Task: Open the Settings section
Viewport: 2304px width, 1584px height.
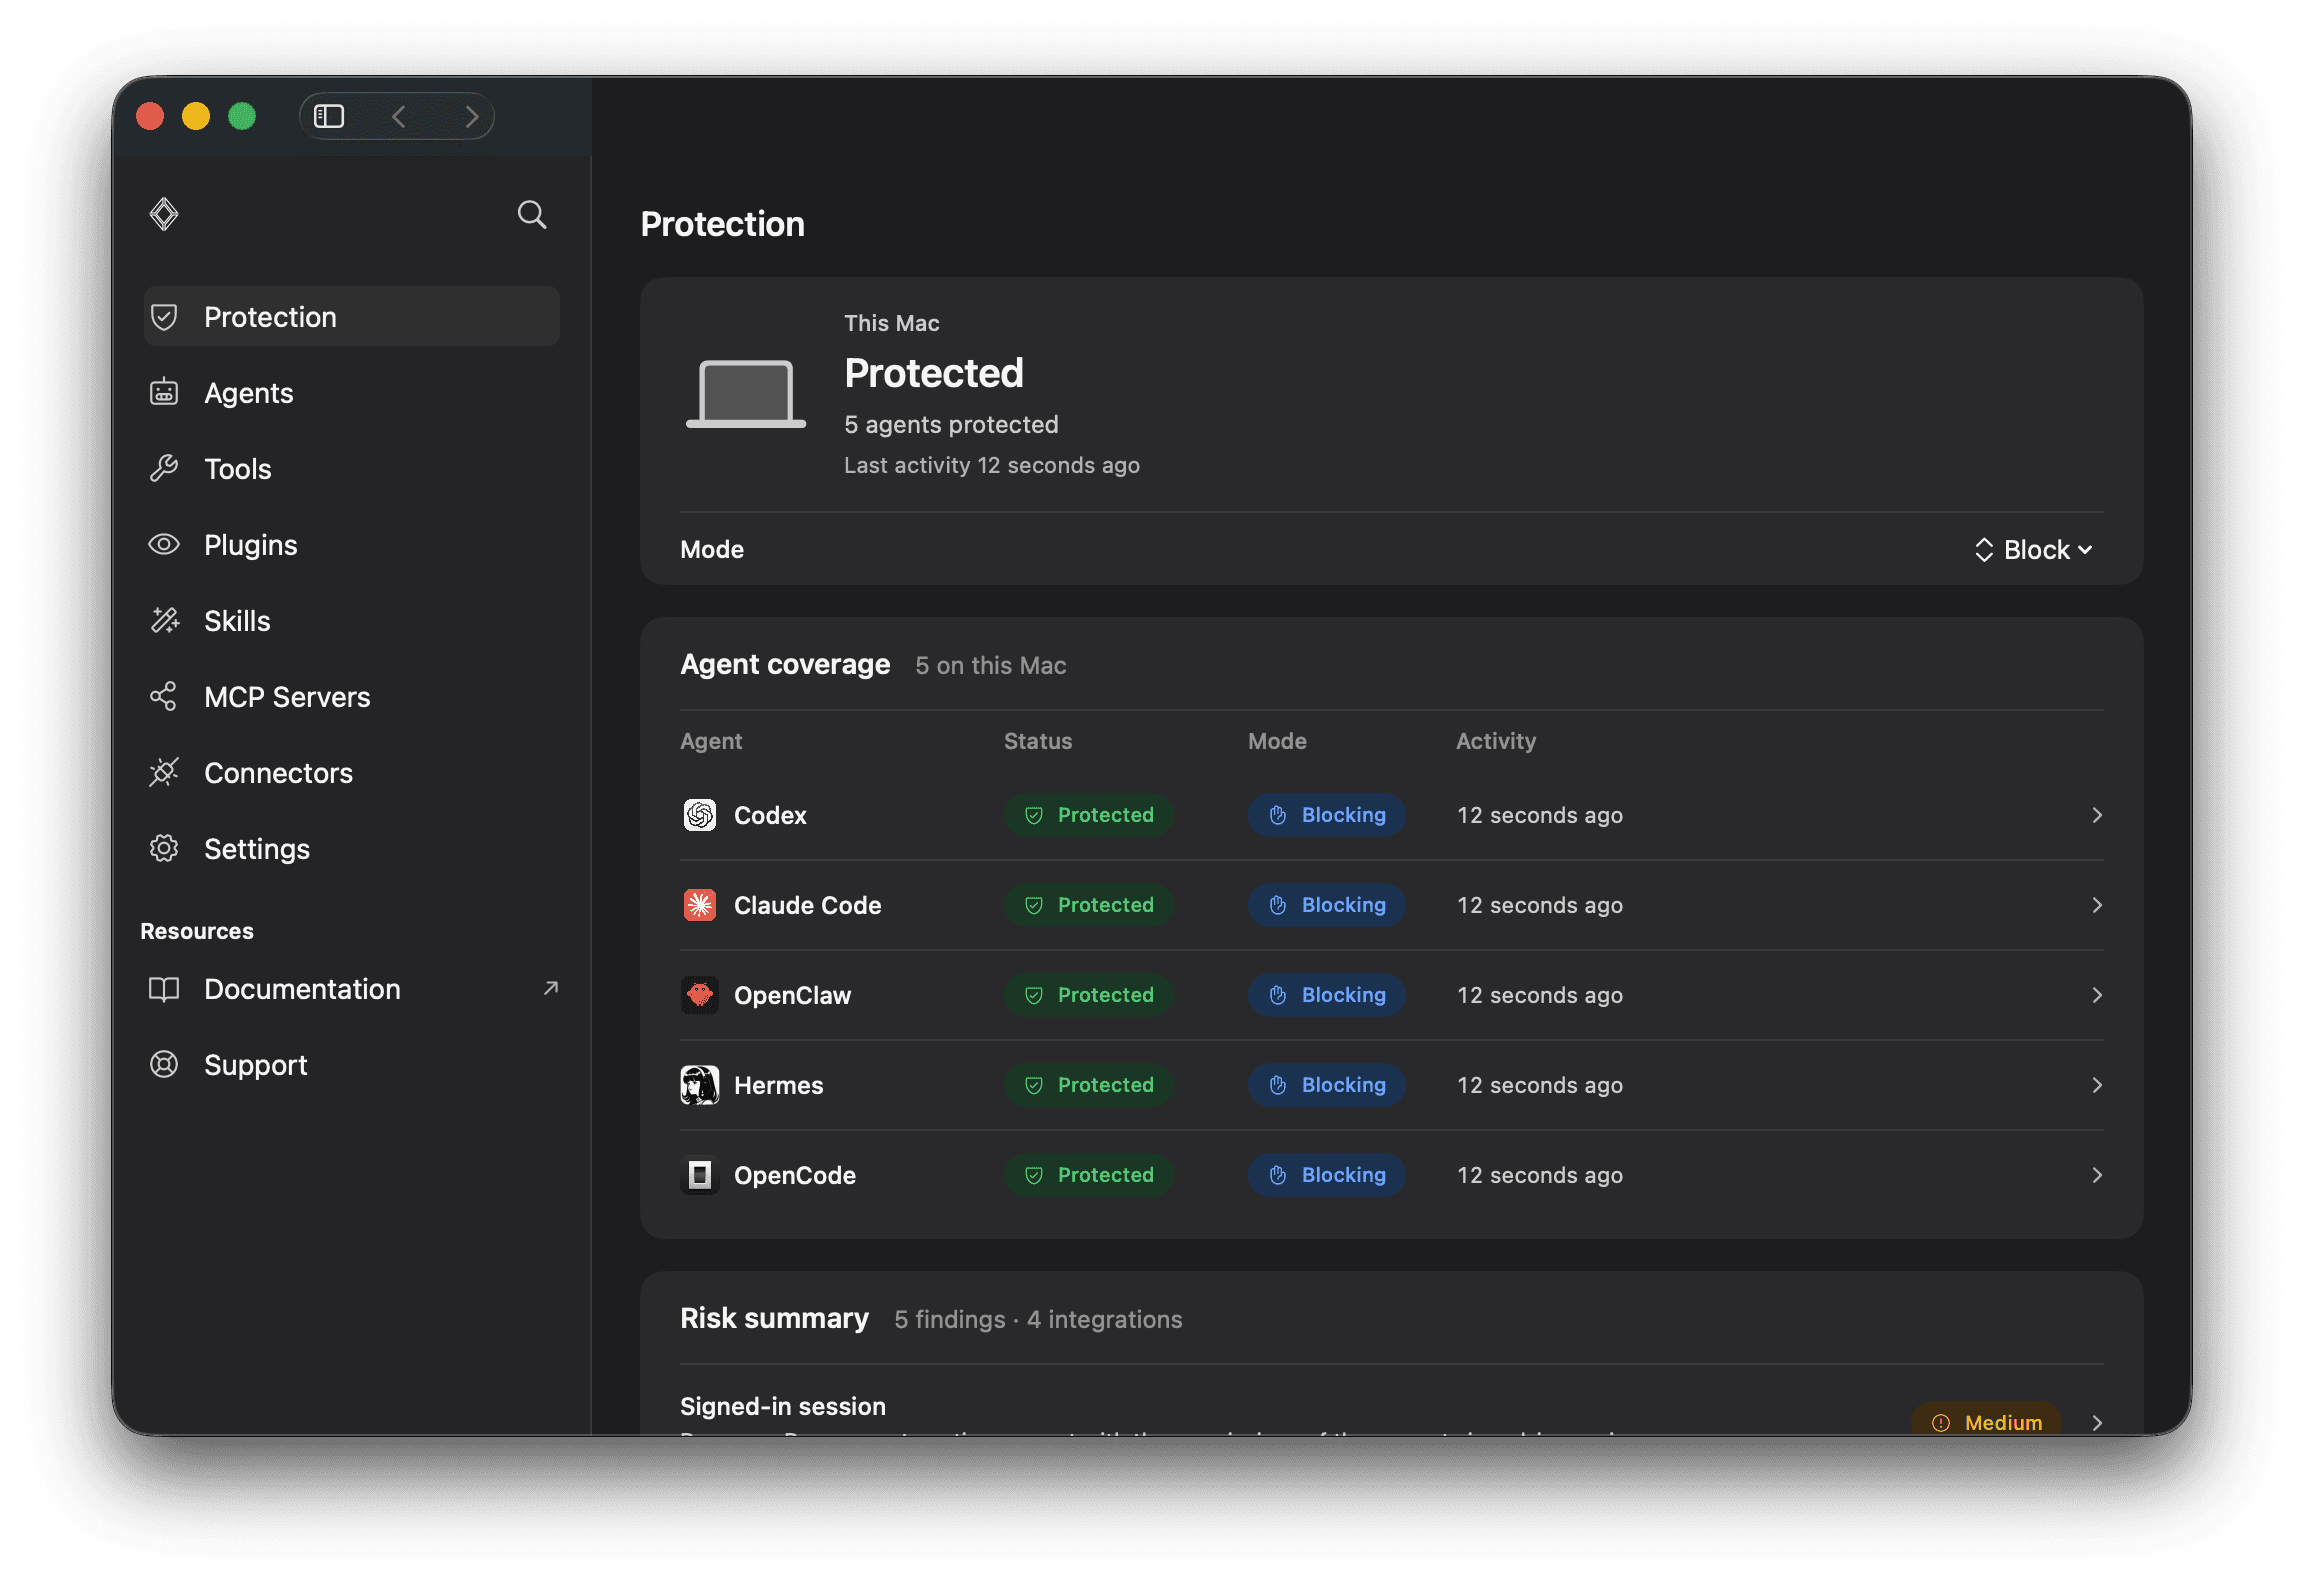Action: [352, 849]
